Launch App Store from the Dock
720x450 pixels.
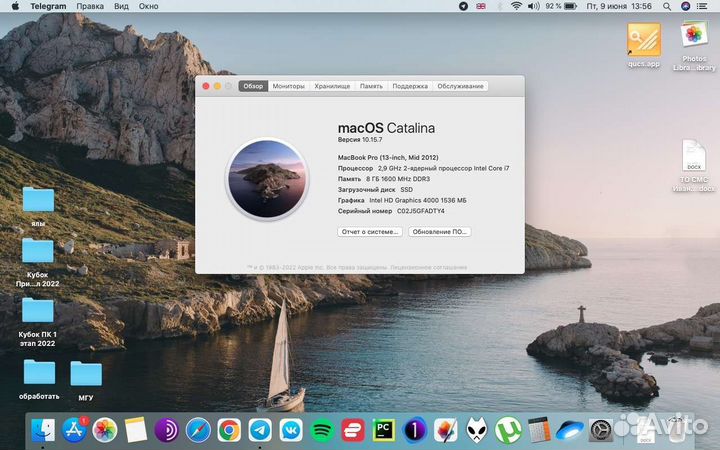(74, 430)
